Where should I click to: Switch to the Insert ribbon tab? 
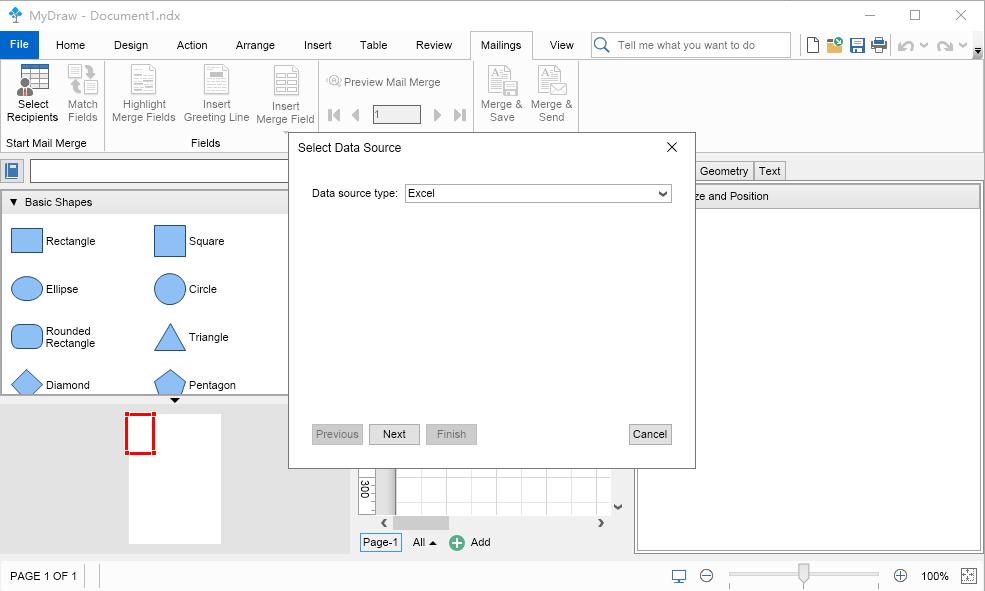[317, 45]
